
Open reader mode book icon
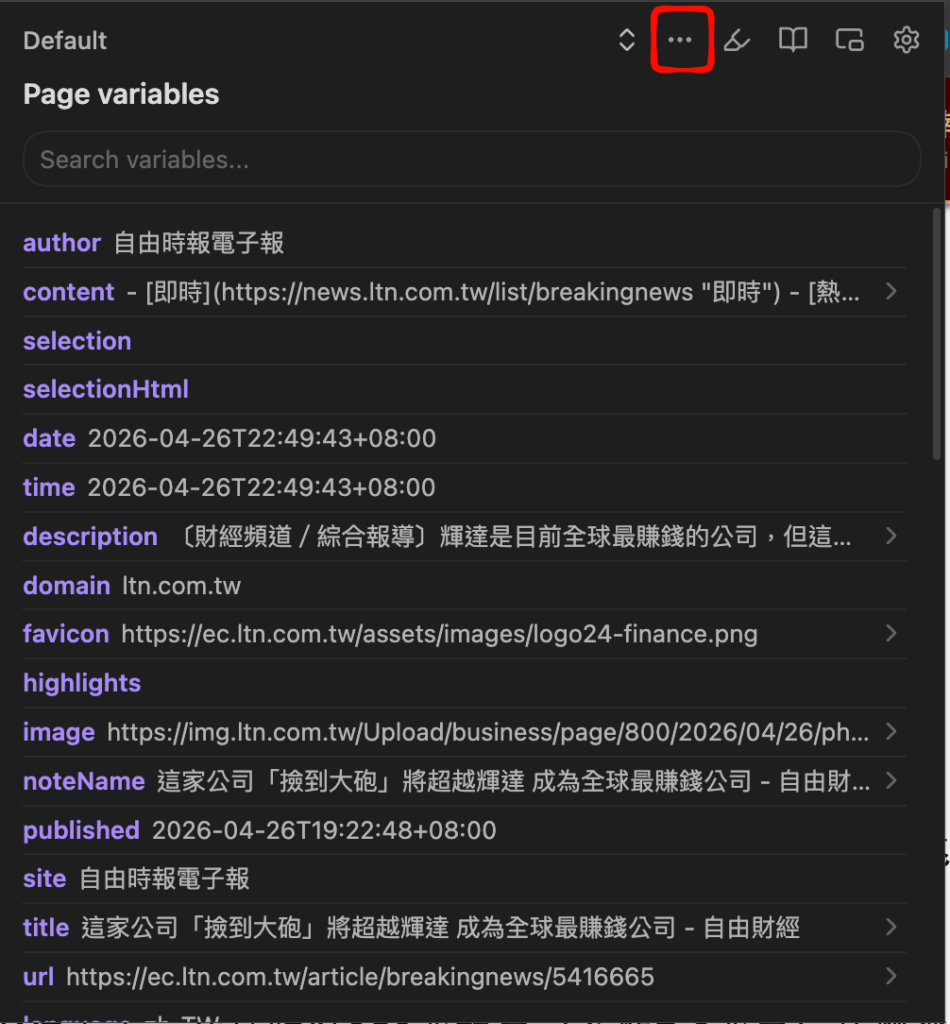tap(793, 40)
